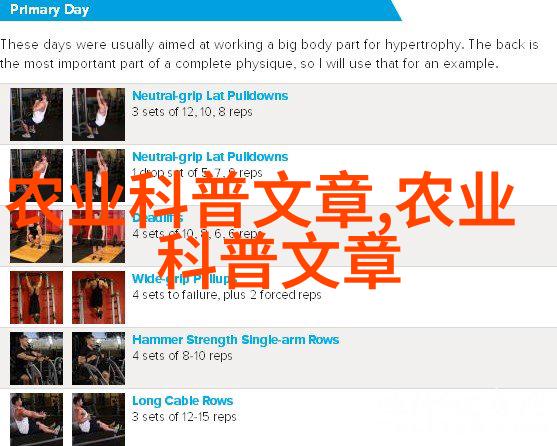557x446 pixels.
Task: Open the second Neutral-grip Lat Pulldowns link
Action: pyautogui.click(x=210, y=157)
